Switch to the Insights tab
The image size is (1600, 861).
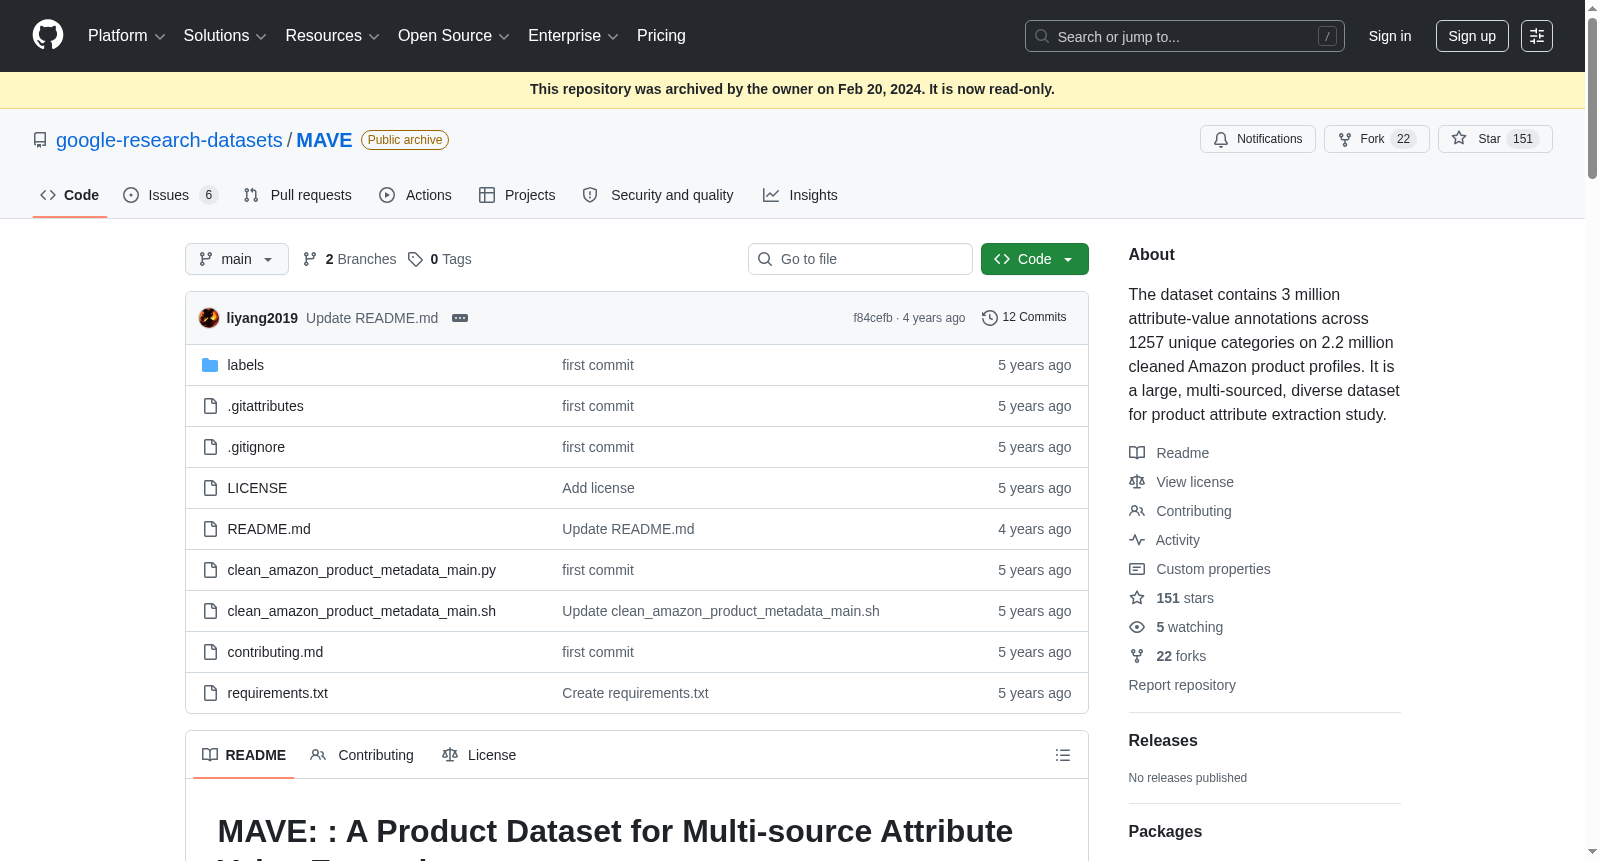[x=800, y=195]
